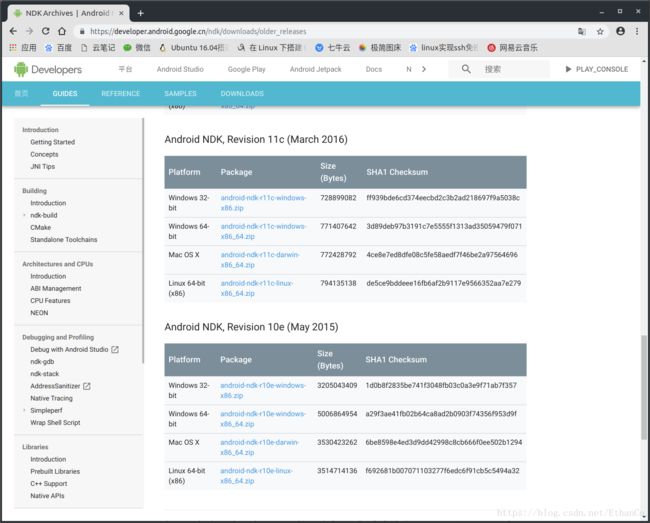Open the 百度 bookmark
Screen dimensions: 650x523
(58, 48)
